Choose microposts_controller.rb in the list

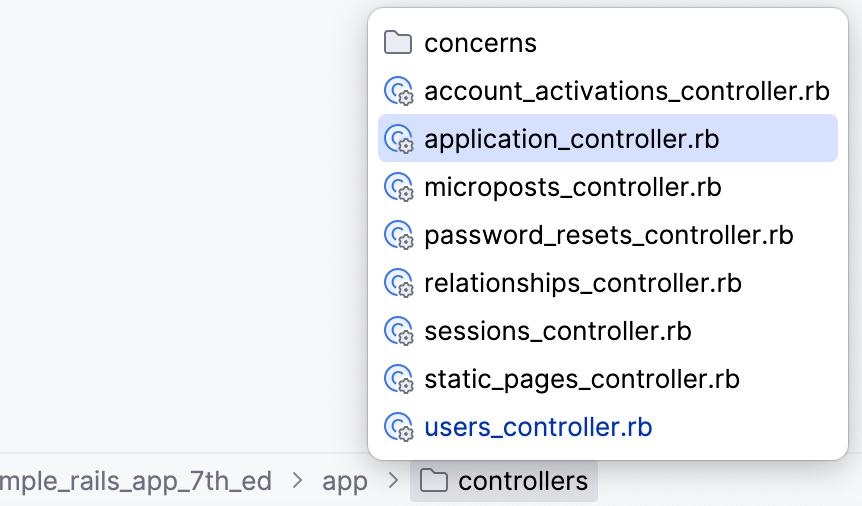tap(572, 187)
